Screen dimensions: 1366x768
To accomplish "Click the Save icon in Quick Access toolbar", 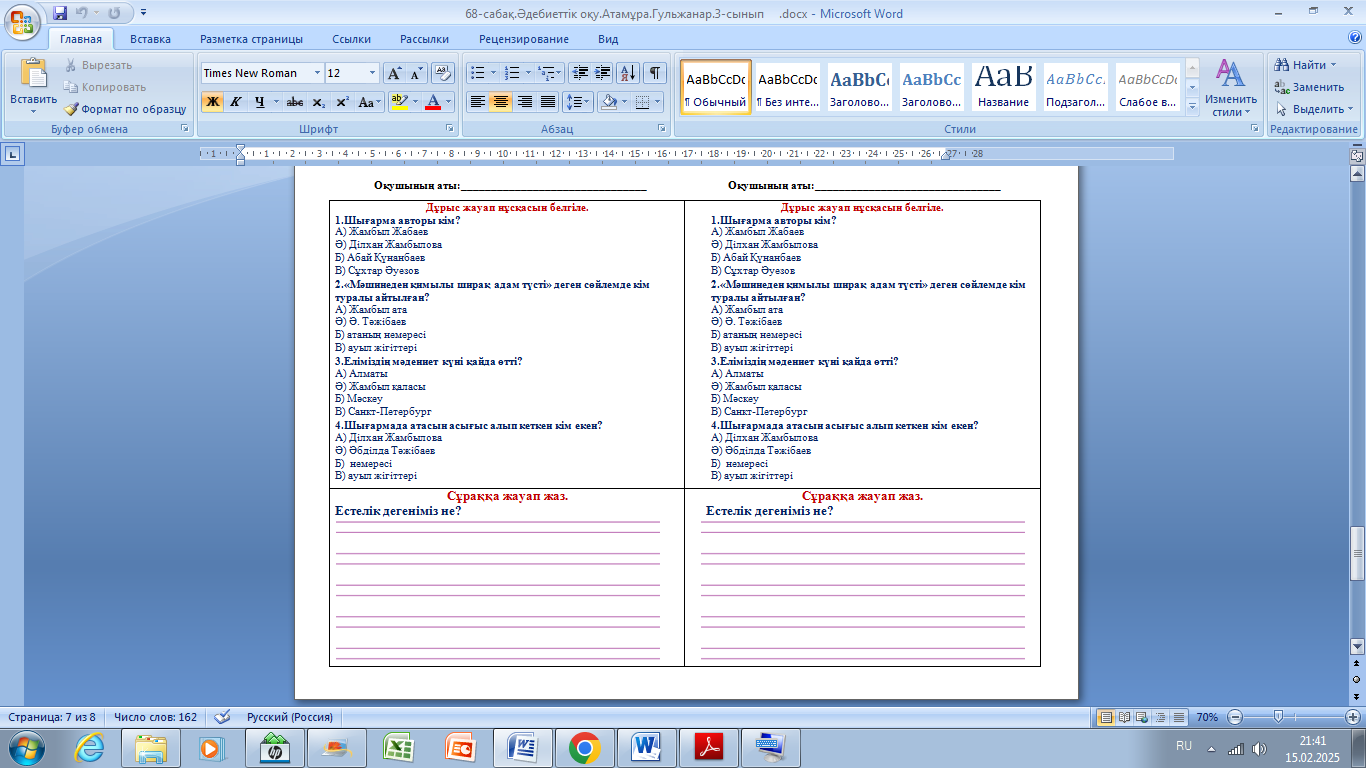I will (60, 14).
